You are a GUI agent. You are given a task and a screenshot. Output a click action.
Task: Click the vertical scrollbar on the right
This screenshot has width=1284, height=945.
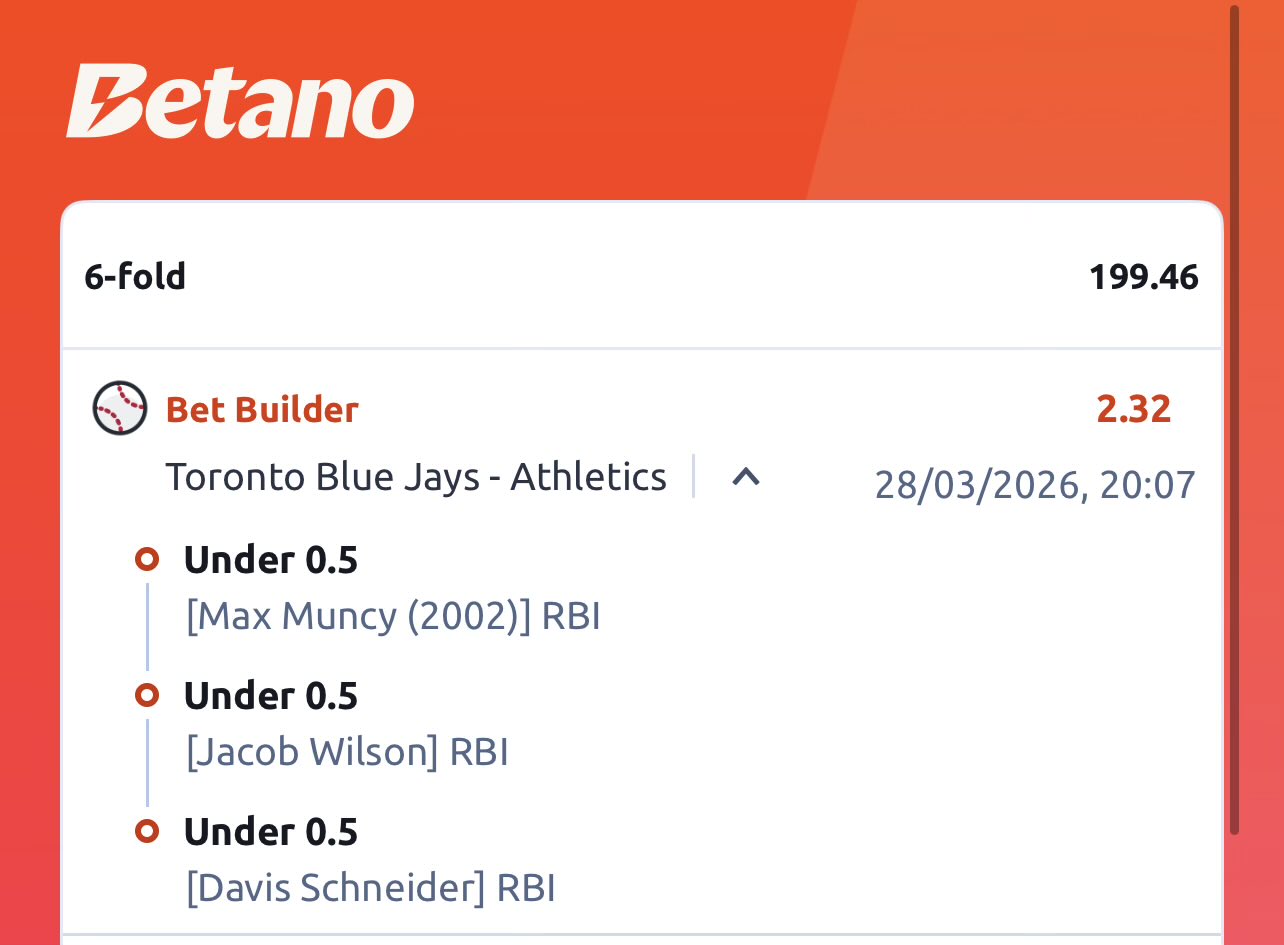click(1235, 420)
